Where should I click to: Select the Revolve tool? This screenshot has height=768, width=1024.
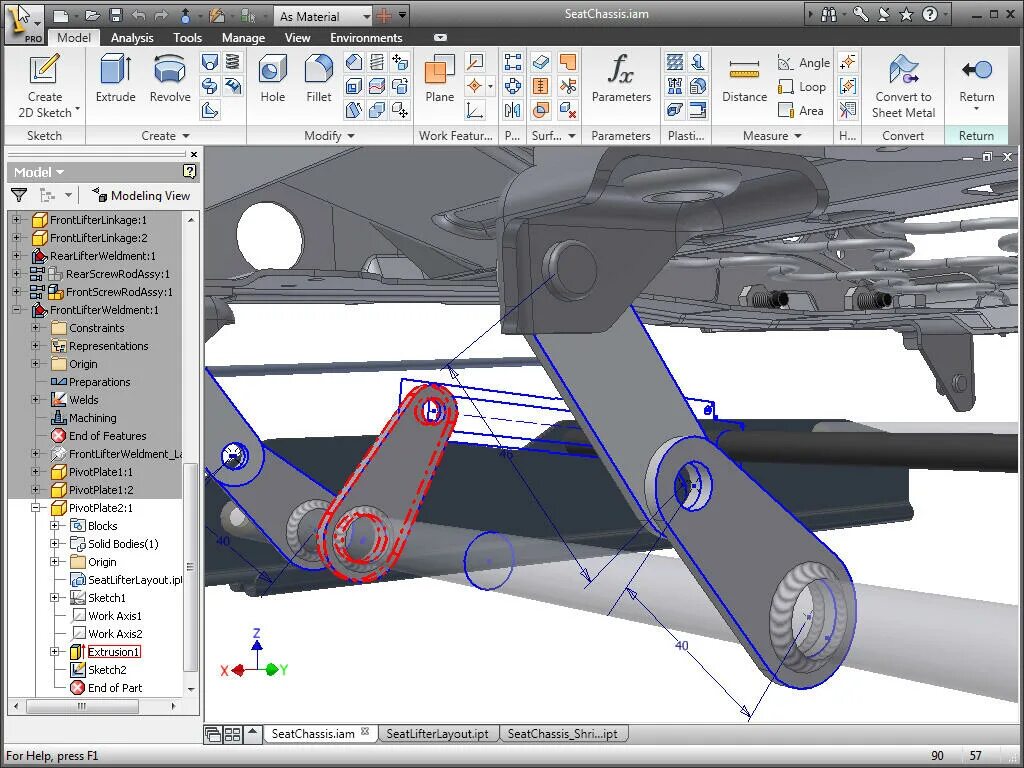[170, 78]
